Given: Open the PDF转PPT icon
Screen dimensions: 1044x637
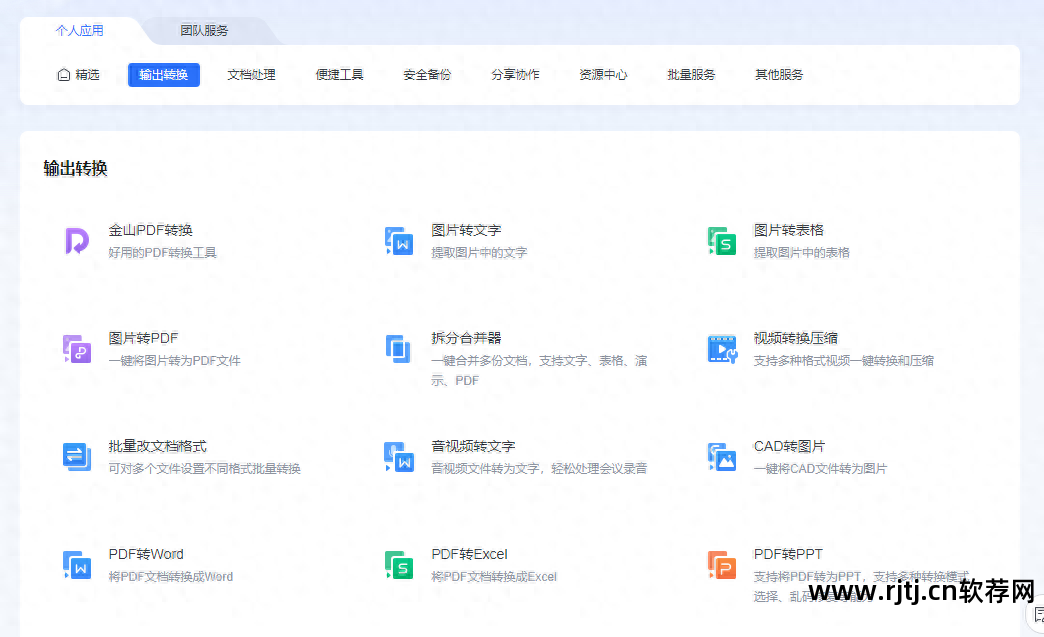Looking at the screenshot, I should coord(721,564).
